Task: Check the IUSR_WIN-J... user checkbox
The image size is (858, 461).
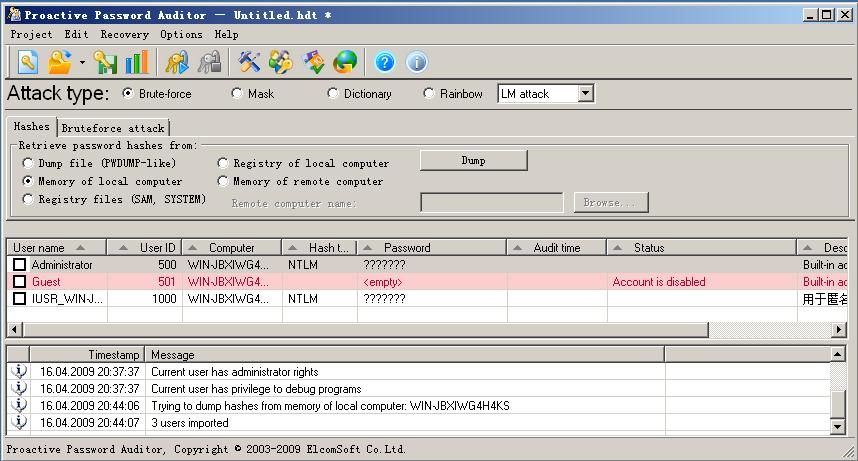Action: click(20, 299)
